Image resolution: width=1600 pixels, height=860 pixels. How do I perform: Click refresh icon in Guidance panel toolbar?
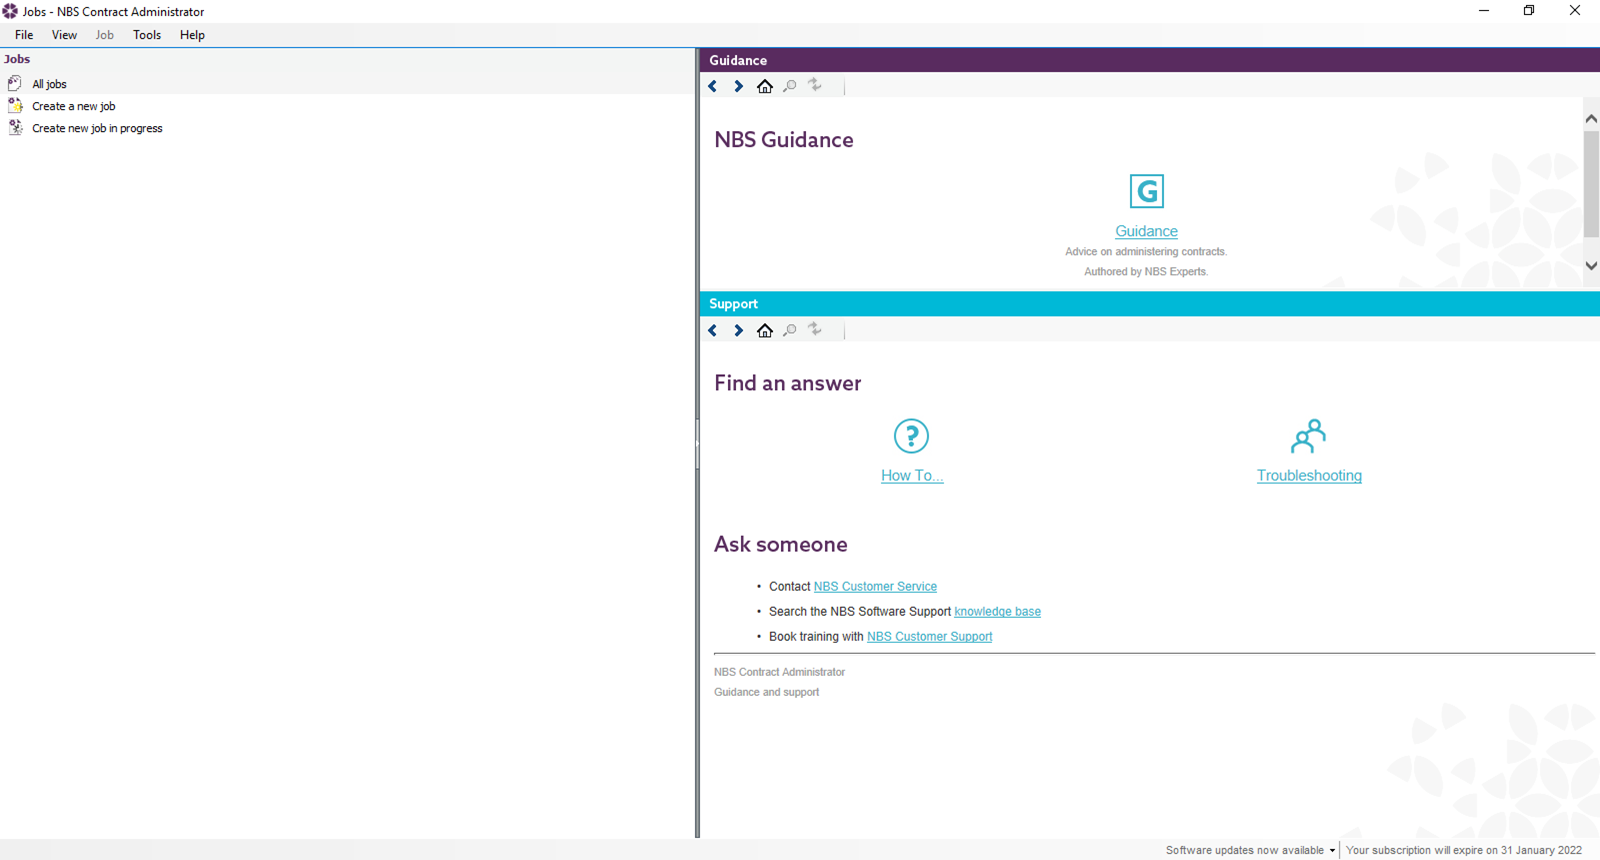coord(815,85)
